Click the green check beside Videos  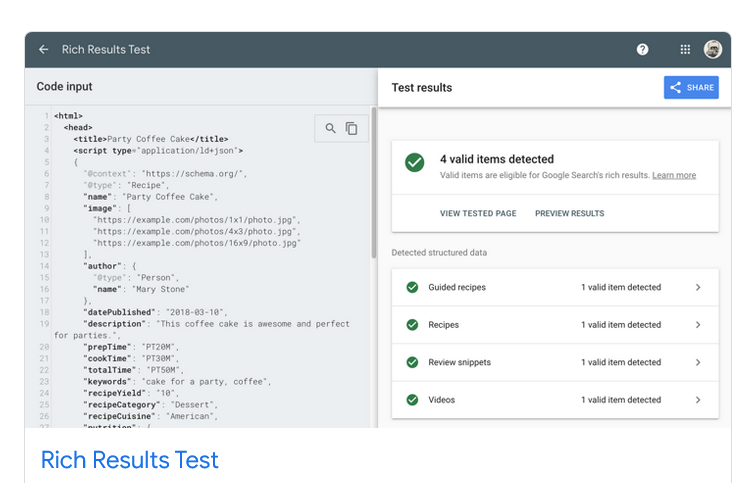[412, 400]
